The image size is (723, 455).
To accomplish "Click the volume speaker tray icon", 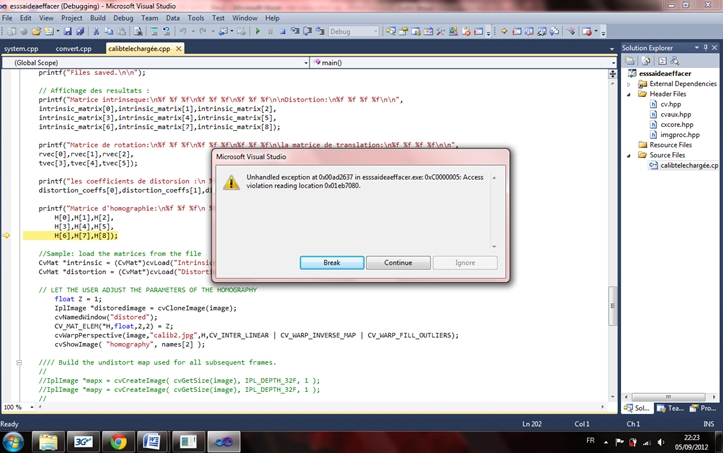I will [x=660, y=442].
